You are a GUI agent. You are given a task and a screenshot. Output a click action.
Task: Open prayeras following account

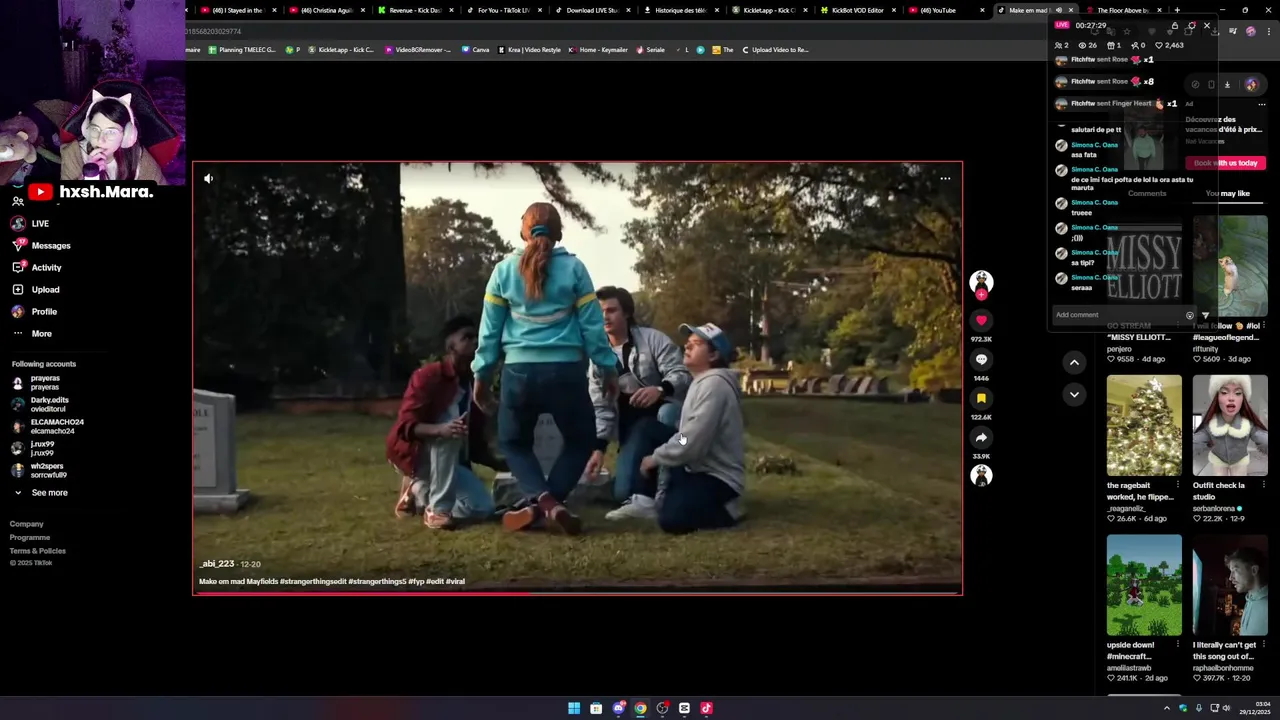(37, 382)
